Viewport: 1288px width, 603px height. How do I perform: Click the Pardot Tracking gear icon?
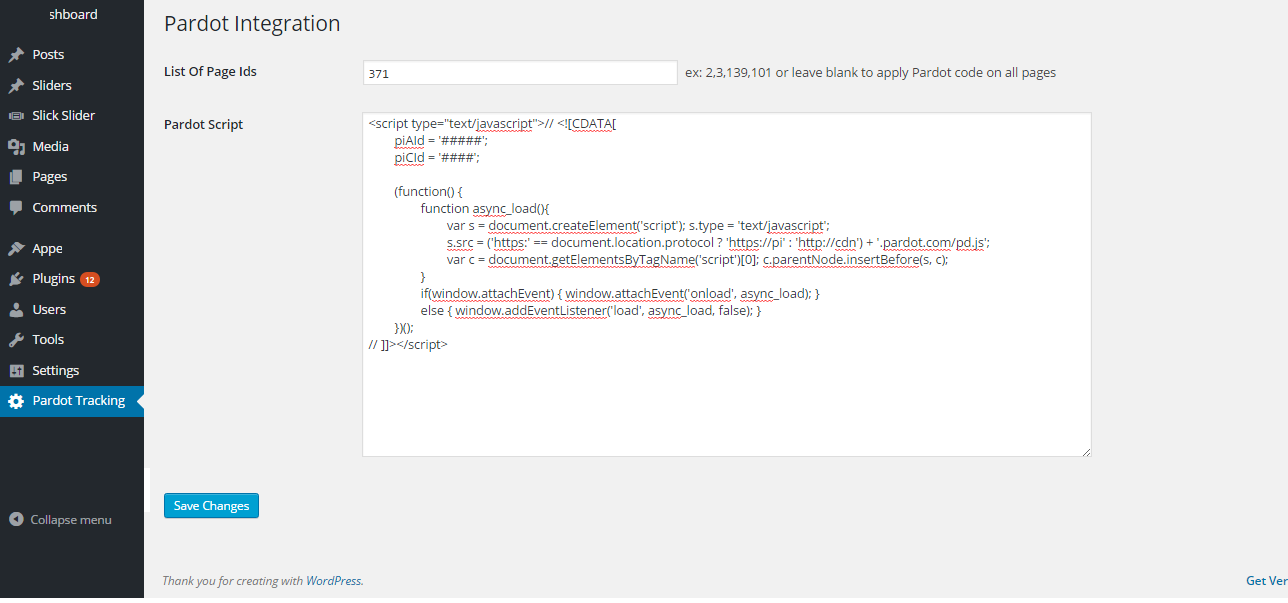pyautogui.click(x=16, y=401)
